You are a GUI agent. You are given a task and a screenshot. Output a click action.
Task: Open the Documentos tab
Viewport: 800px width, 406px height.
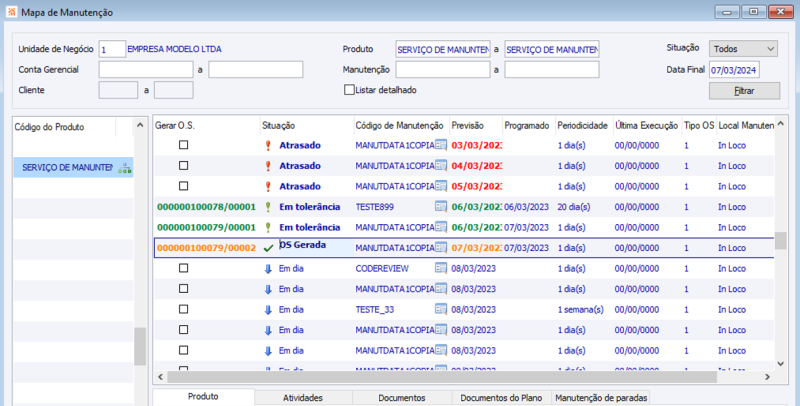[402, 398]
